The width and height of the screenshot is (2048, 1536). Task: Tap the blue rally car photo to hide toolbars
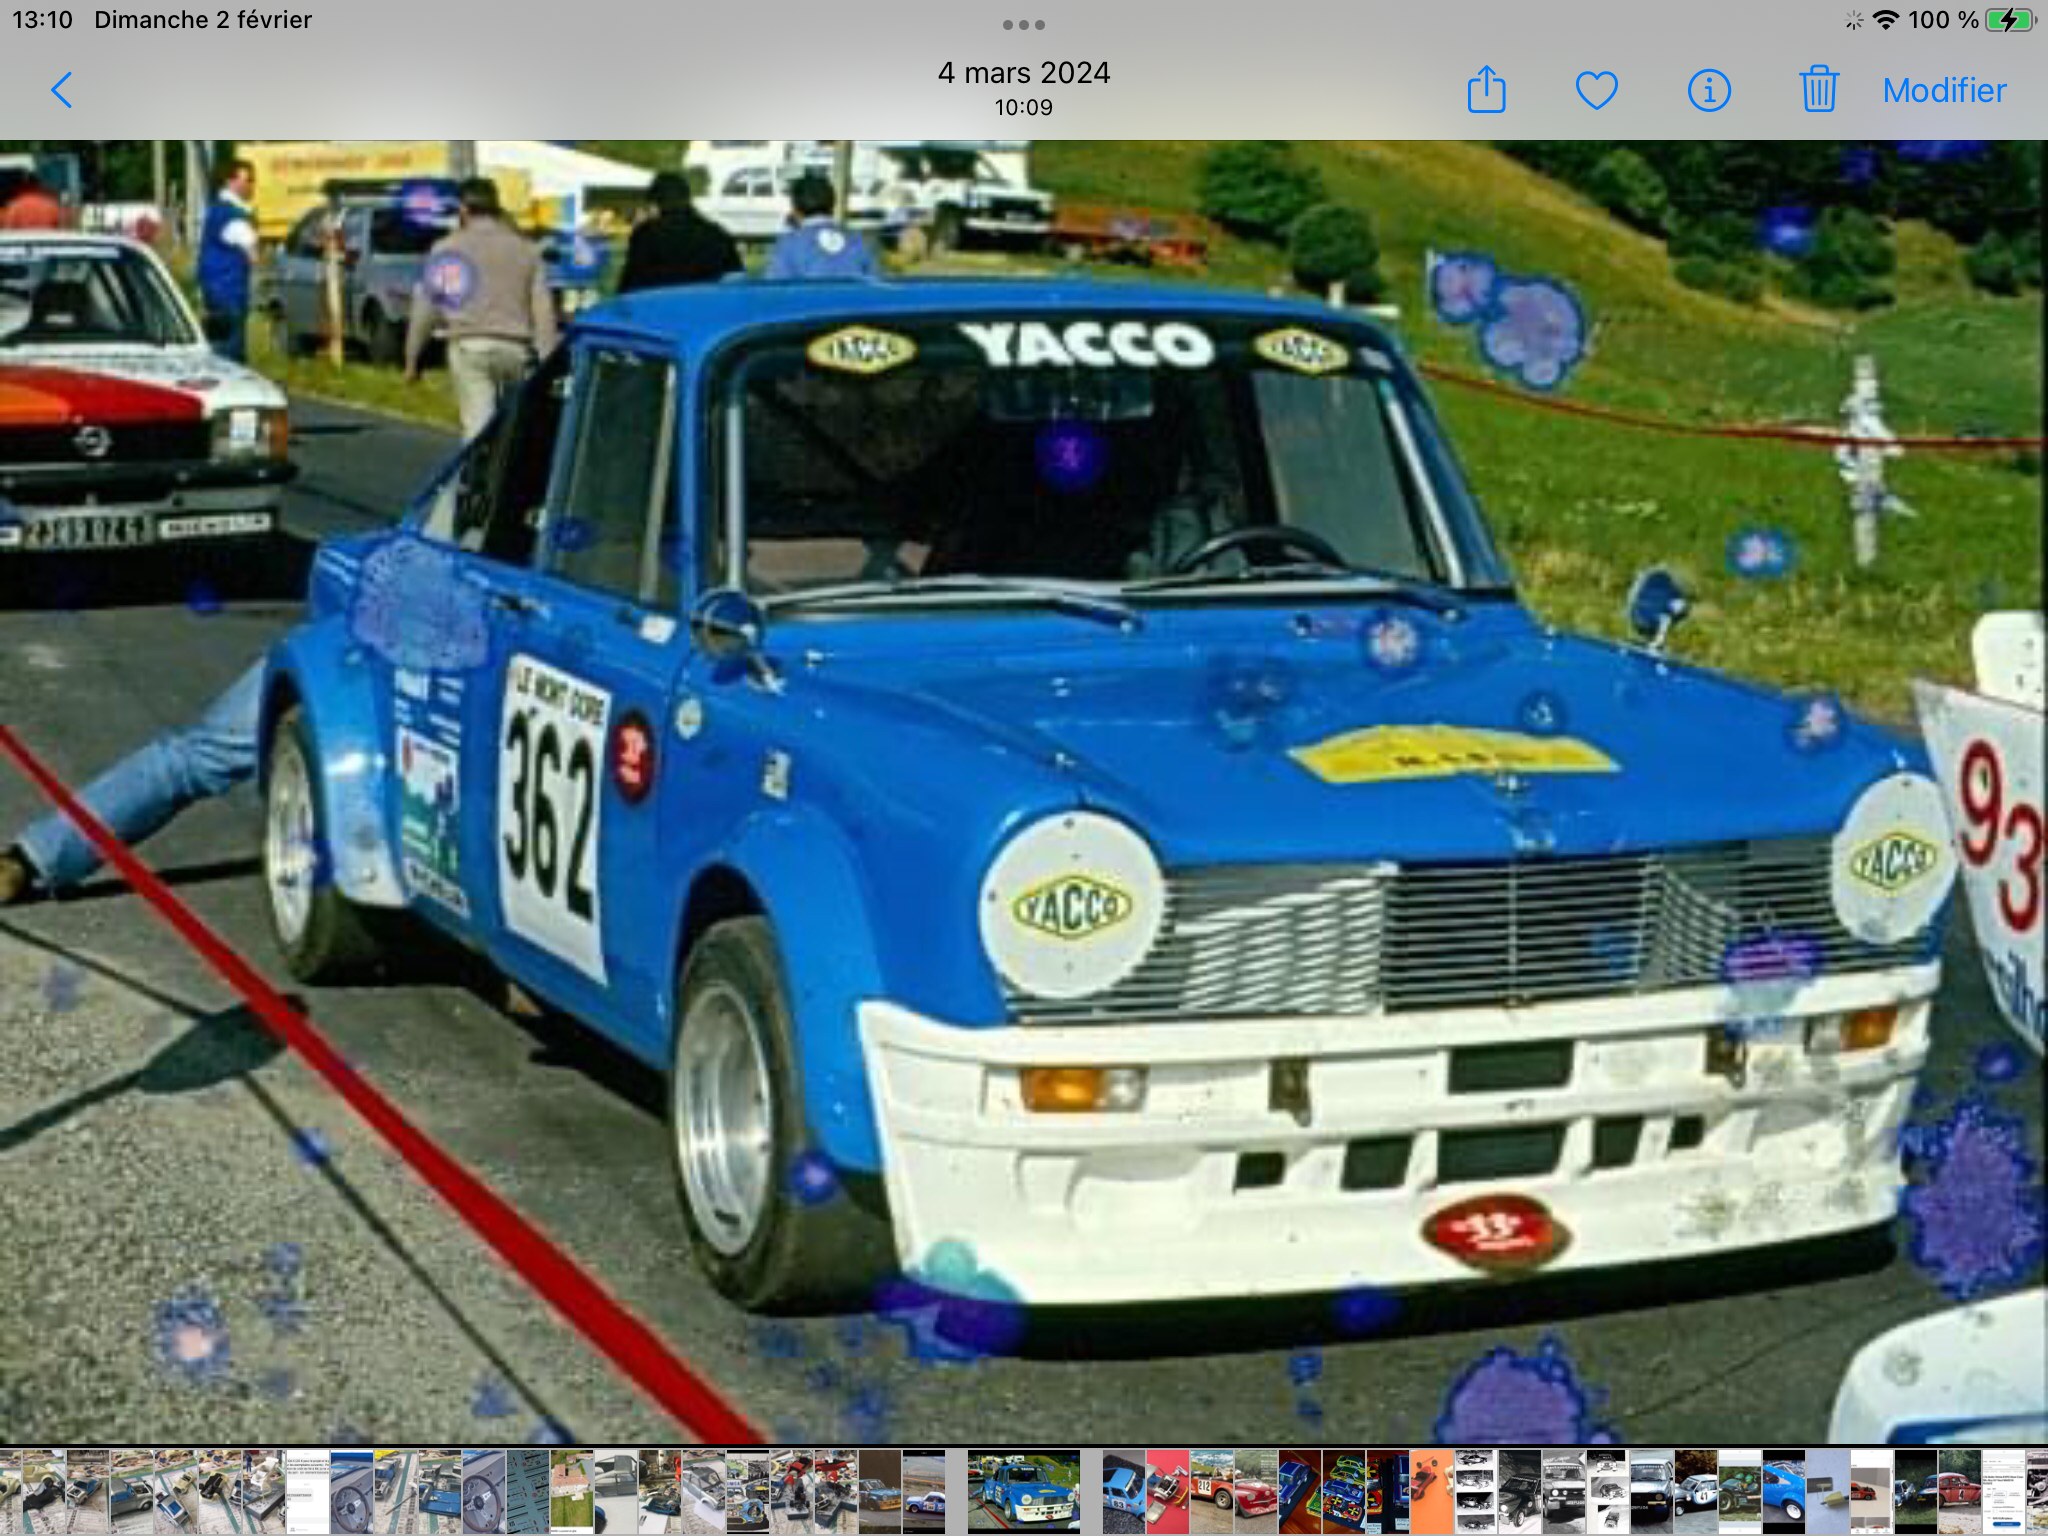[x=1024, y=790]
